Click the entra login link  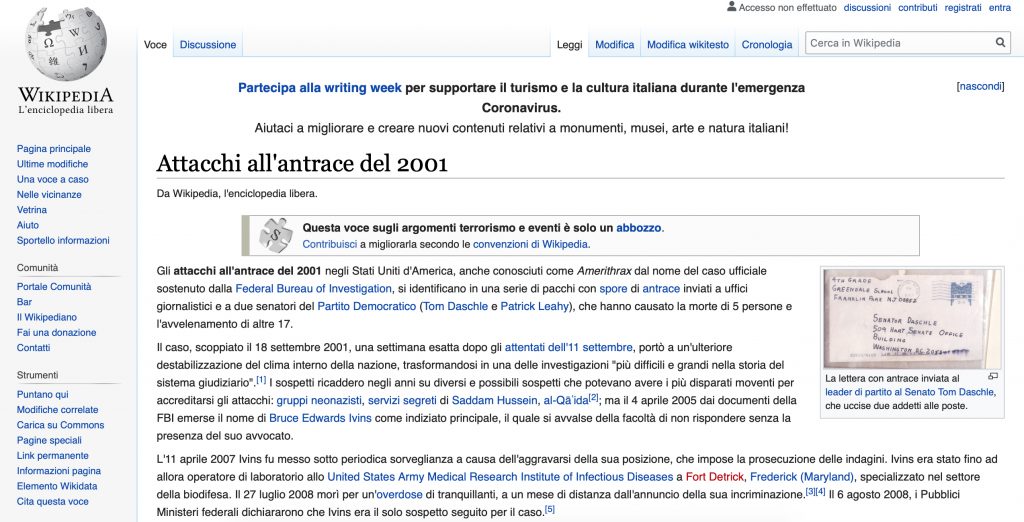click(x=1000, y=8)
